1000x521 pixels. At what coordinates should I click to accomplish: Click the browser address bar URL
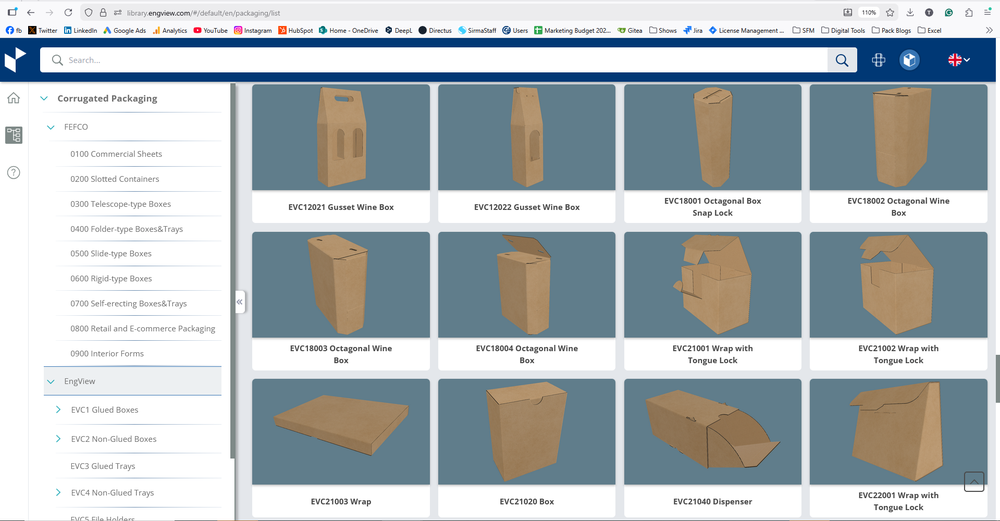click(x=203, y=13)
